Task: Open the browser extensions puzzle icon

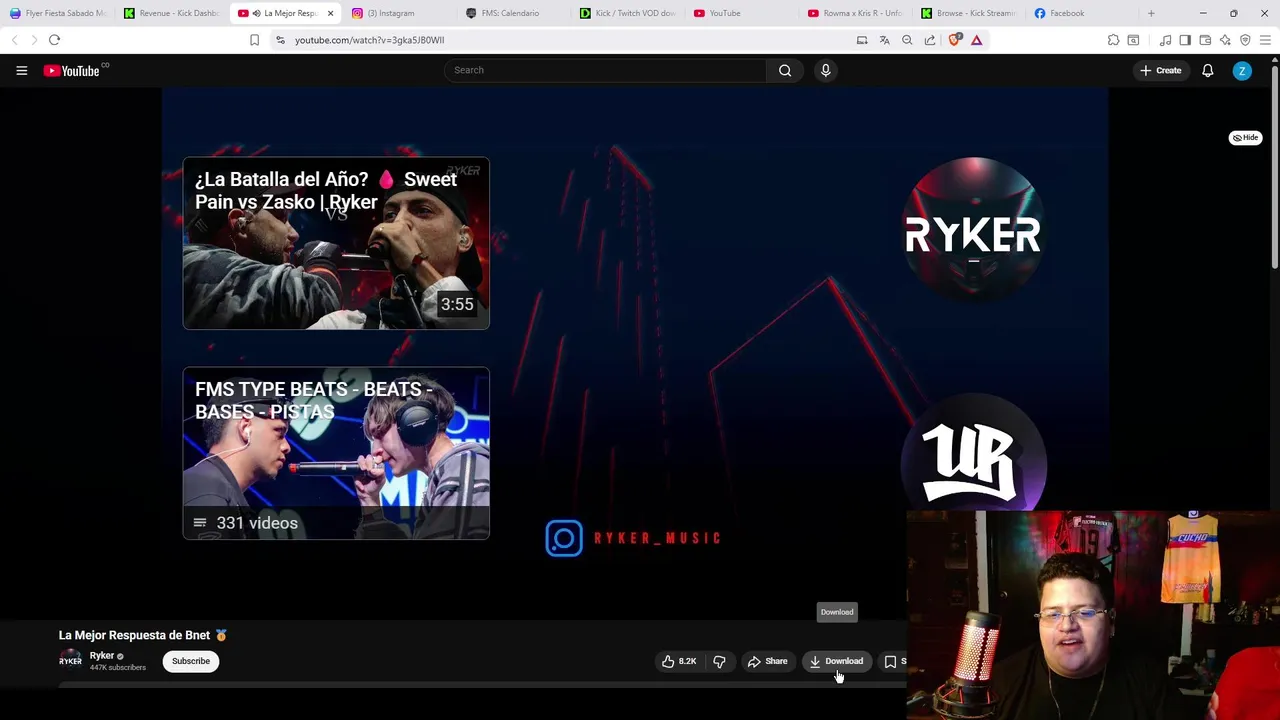Action: 1113,40
